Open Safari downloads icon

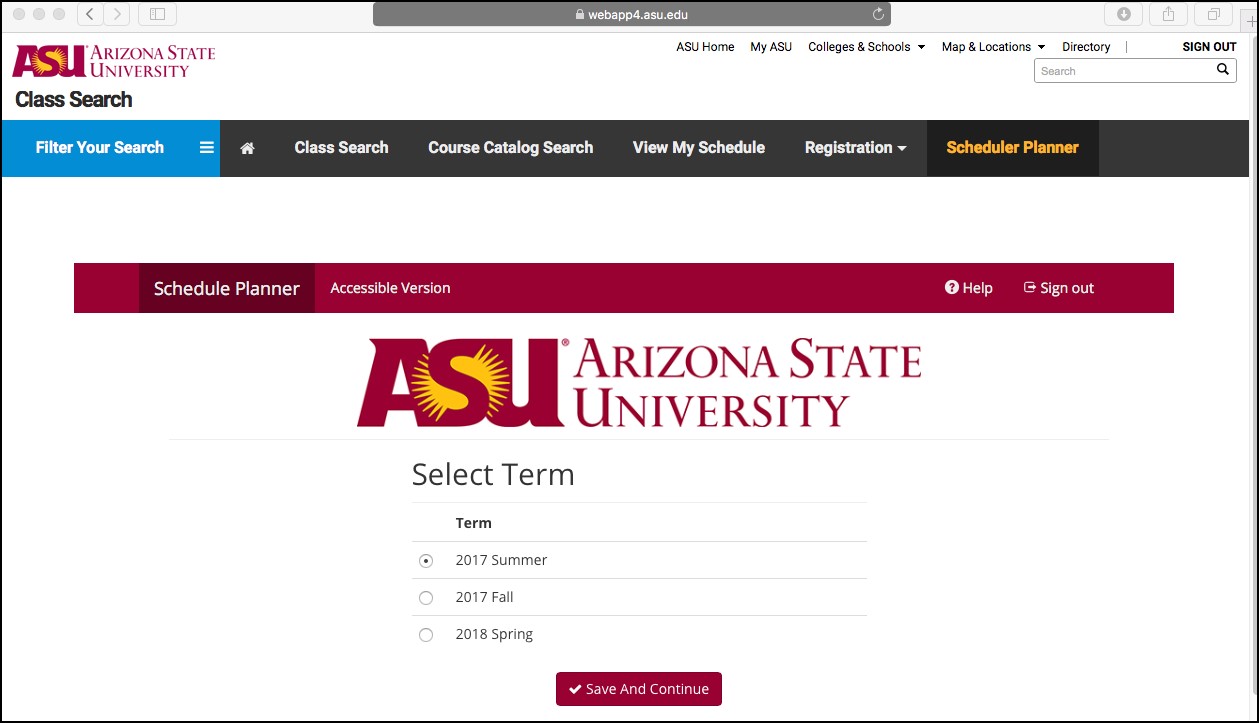click(1124, 14)
